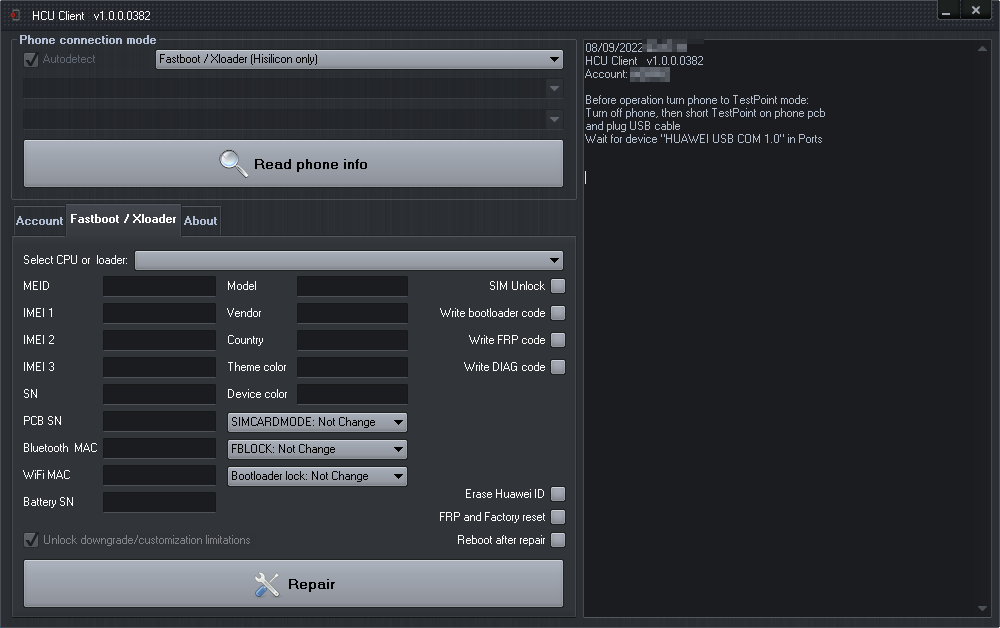
Task: Switch to the Account tab
Action: click(x=40, y=221)
